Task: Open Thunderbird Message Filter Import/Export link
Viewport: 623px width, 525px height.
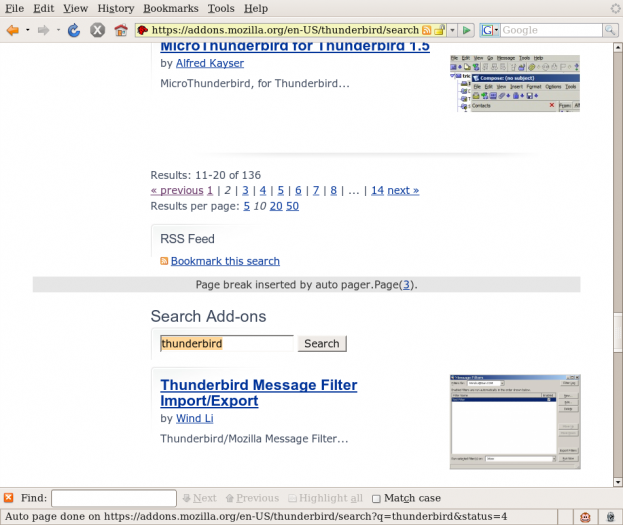Action: (259, 393)
